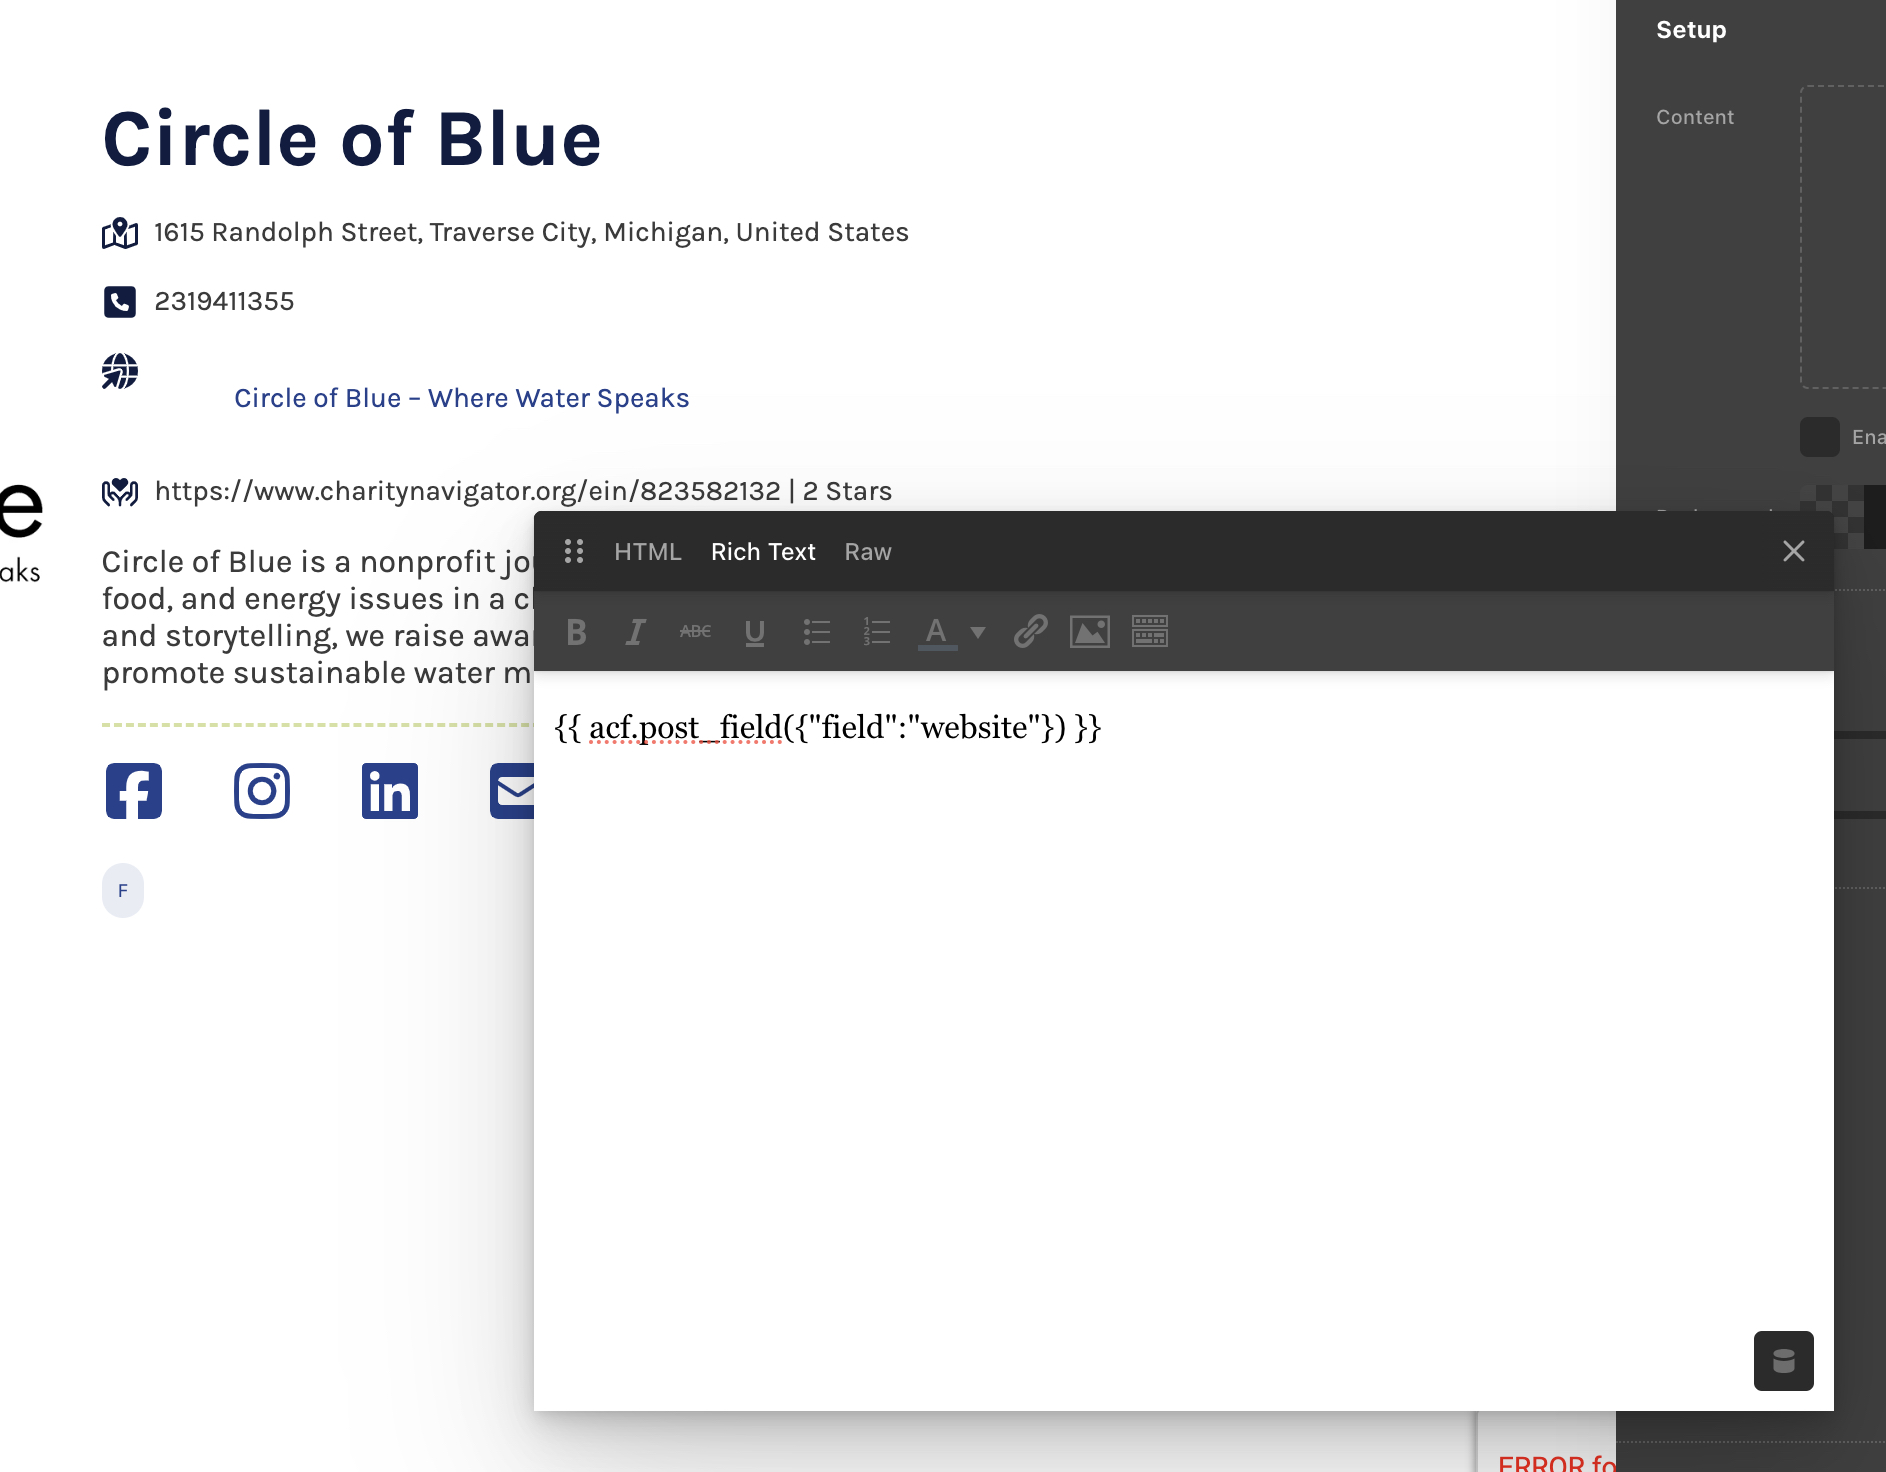Open dynamic data from the database icon
Image resolution: width=1886 pixels, height=1472 pixels.
[x=1784, y=1361]
